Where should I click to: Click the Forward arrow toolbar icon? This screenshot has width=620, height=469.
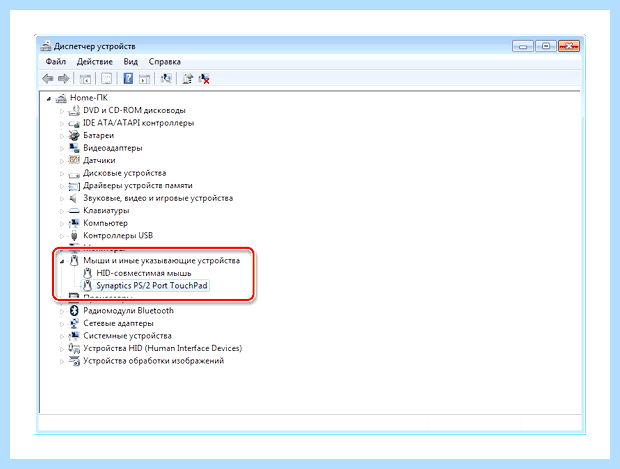[x=63, y=79]
